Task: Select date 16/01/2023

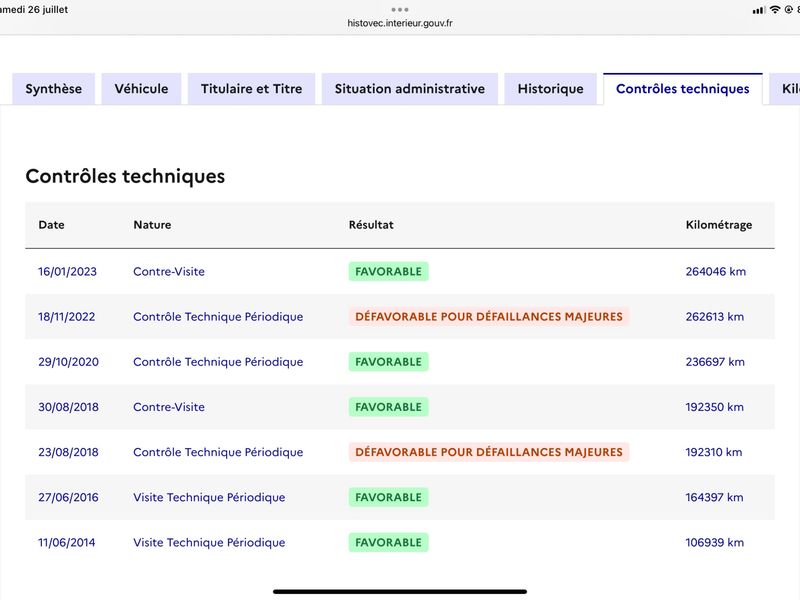Action: 67,271
